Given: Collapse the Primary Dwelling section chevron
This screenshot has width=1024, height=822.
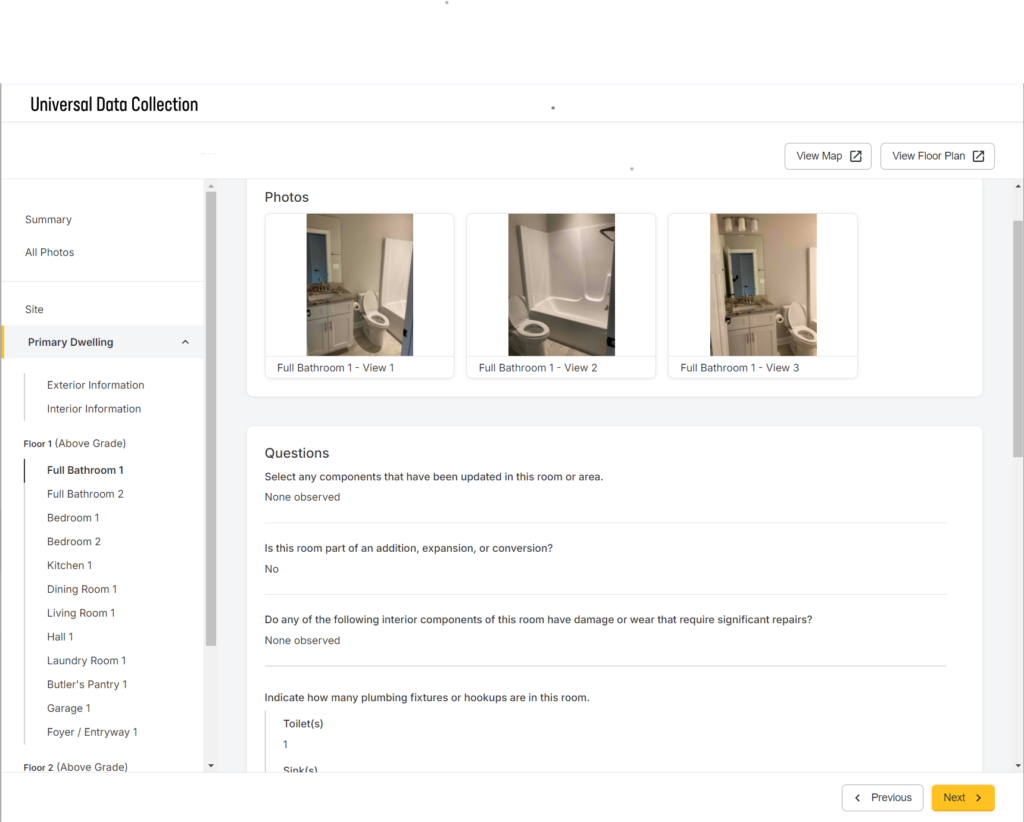Looking at the screenshot, I should (x=185, y=342).
